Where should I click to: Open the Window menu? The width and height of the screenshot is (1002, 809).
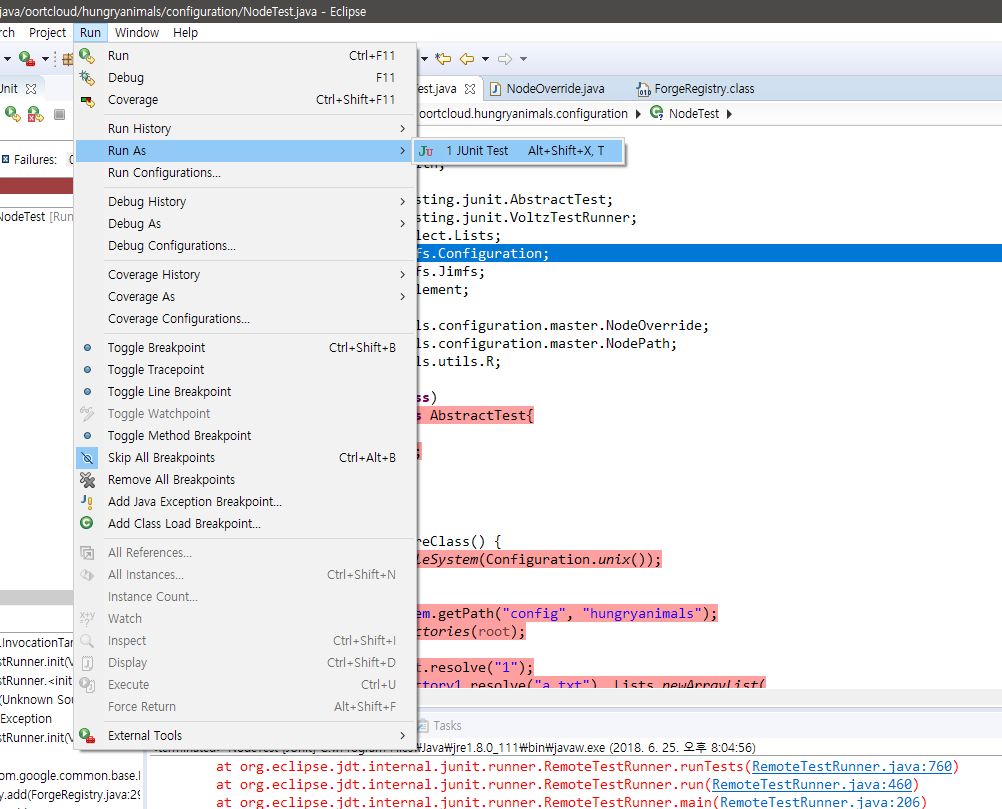click(137, 33)
